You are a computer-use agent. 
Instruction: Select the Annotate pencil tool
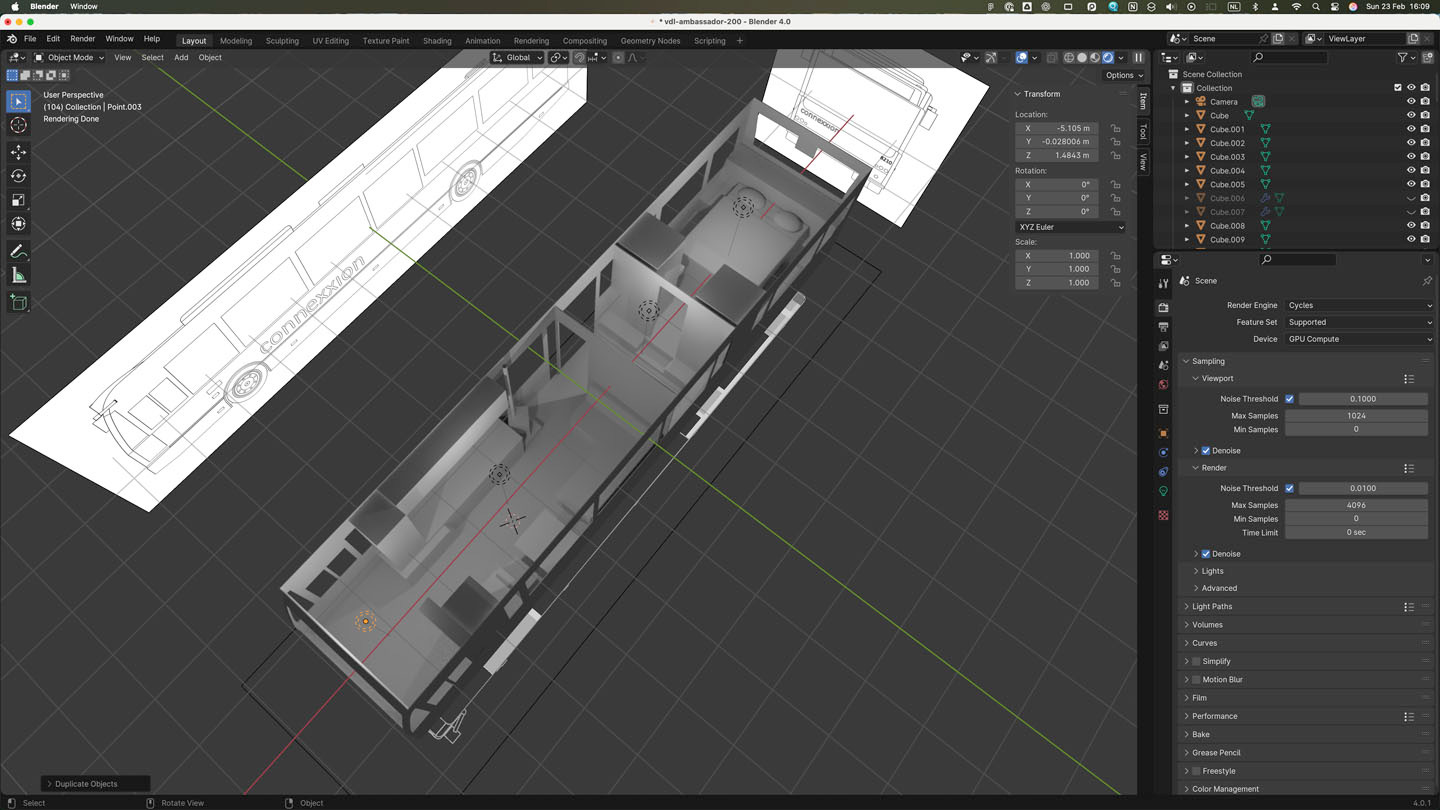click(x=18, y=251)
